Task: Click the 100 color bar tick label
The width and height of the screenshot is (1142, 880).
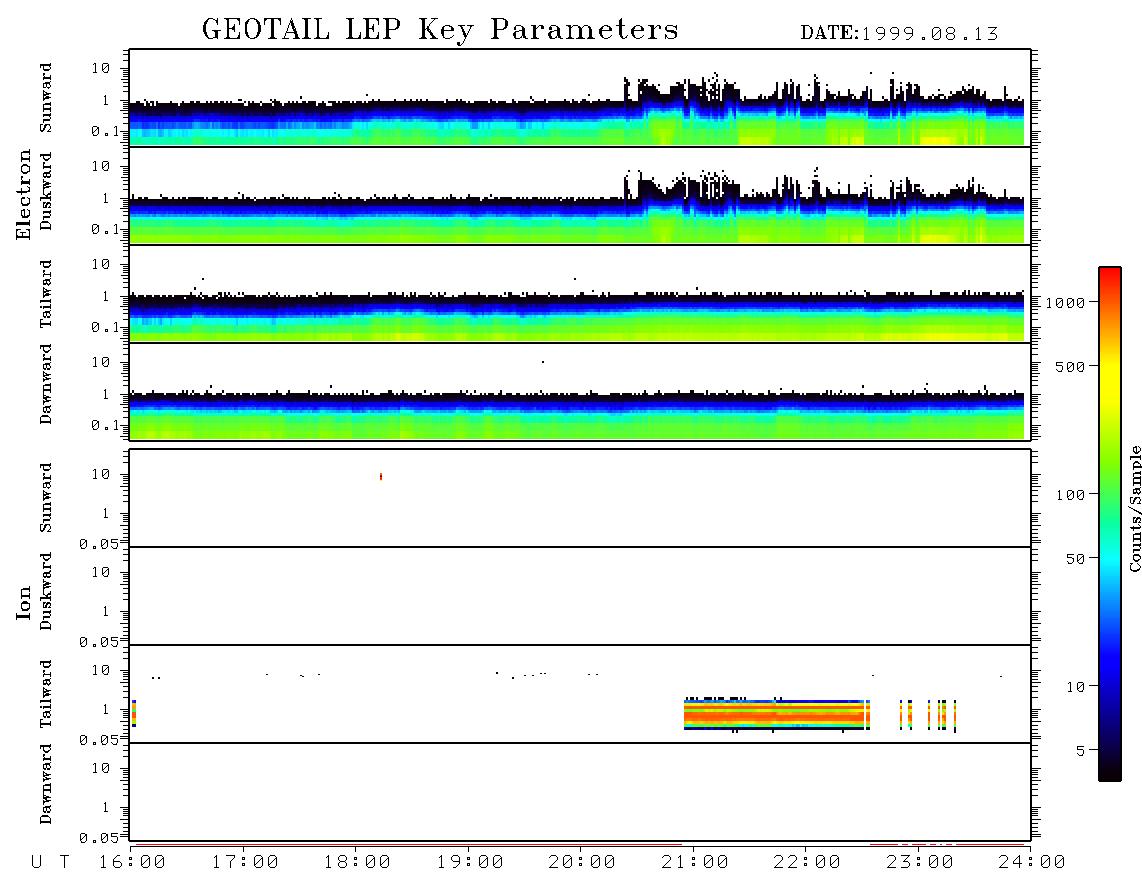Action: tap(1071, 495)
